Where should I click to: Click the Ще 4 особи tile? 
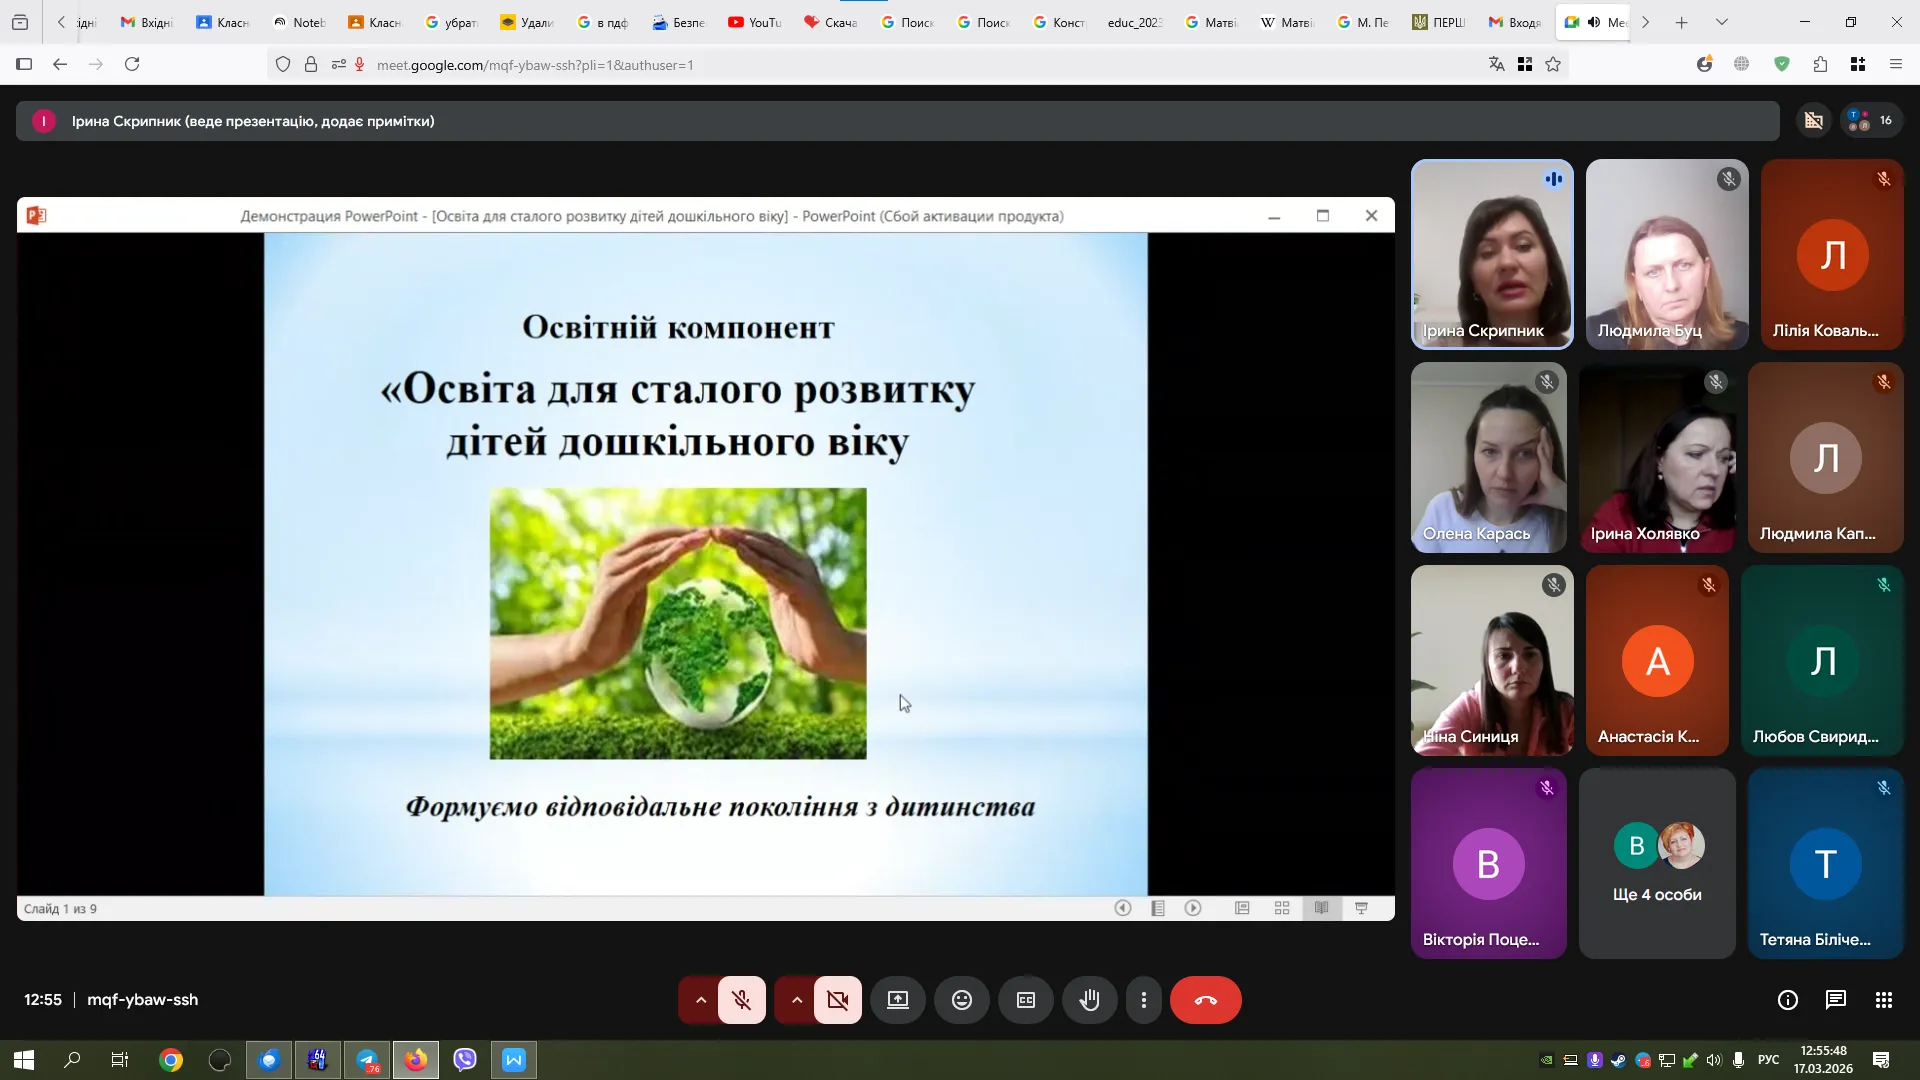pyautogui.click(x=1656, y=864)
